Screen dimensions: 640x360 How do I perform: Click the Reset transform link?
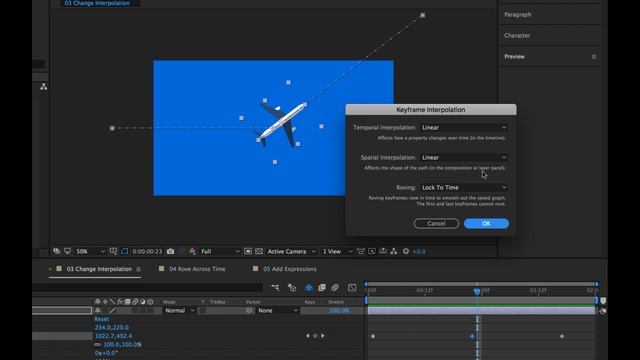point(102,319)
